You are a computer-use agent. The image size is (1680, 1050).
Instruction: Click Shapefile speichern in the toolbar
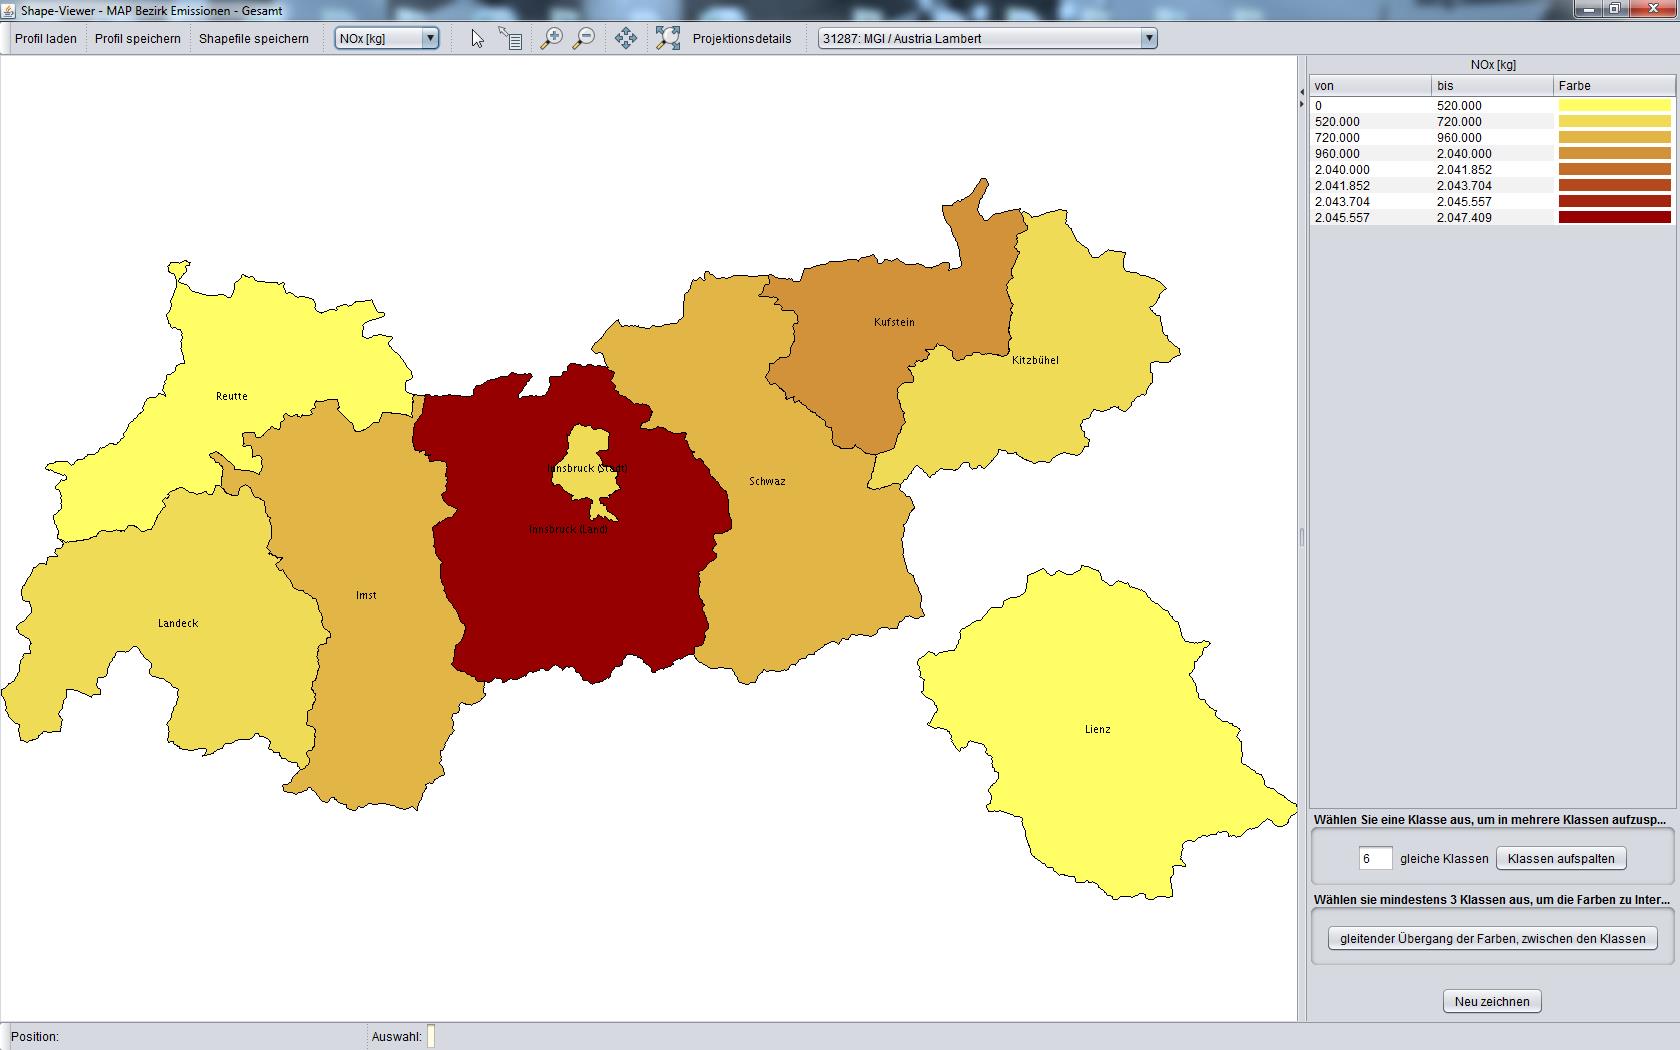tap(254, 39)
